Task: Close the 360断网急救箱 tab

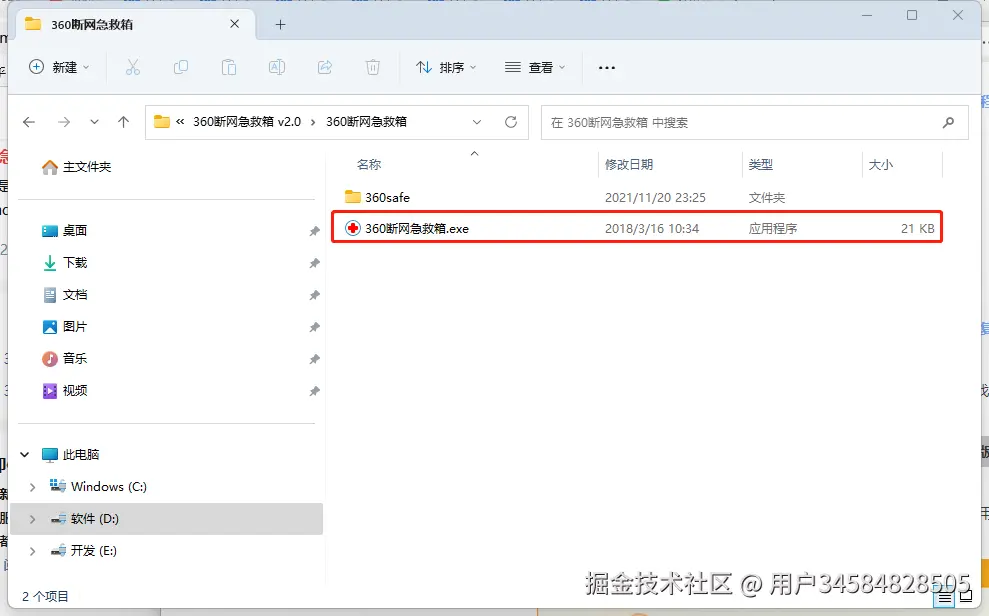Action: pyautogui.click(x=235, y=24)
